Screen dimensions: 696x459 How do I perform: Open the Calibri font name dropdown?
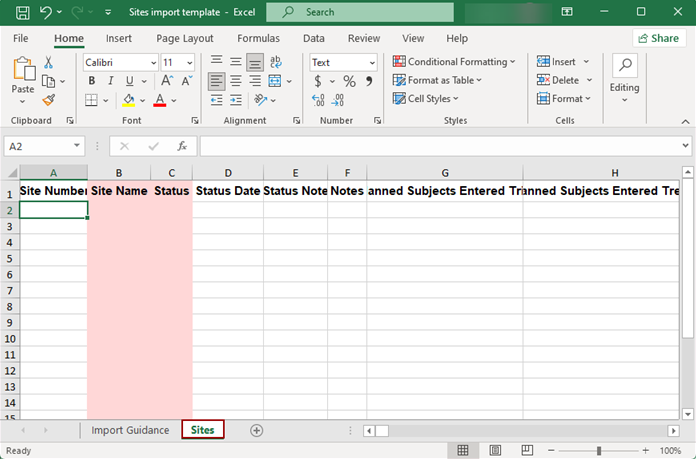(x=153, y=62)
